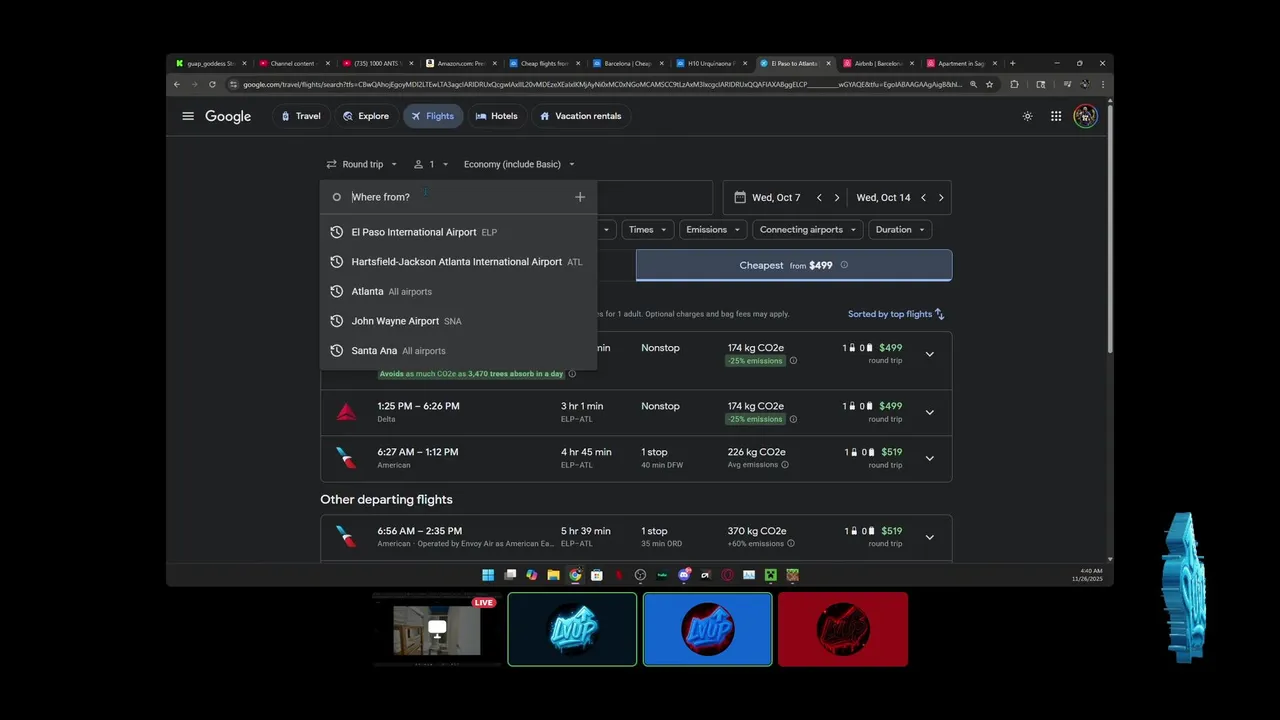
Task: Switch to the Travel tab
Action: coord(301,116)
